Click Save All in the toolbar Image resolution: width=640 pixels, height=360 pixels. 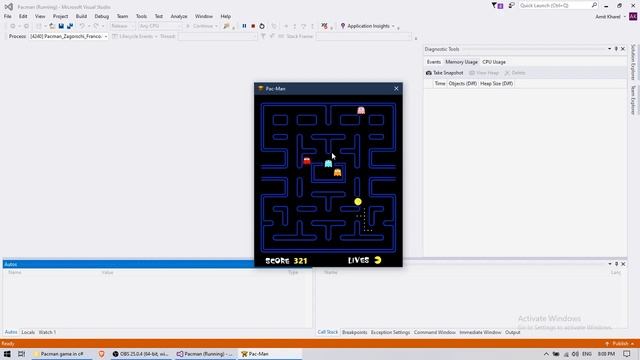point(70,26)
